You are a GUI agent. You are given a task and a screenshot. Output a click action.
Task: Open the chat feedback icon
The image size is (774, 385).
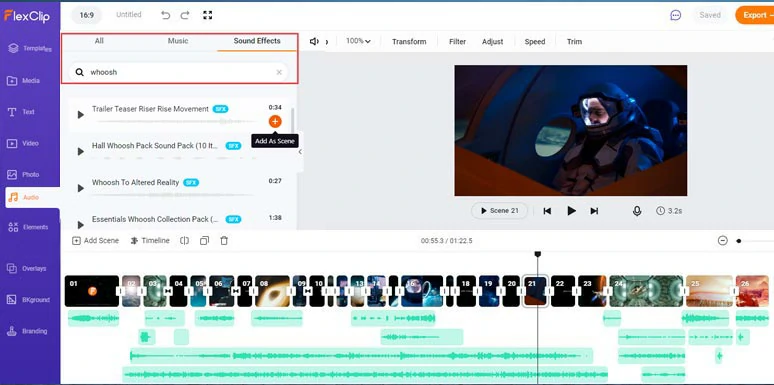click(676, 15)
